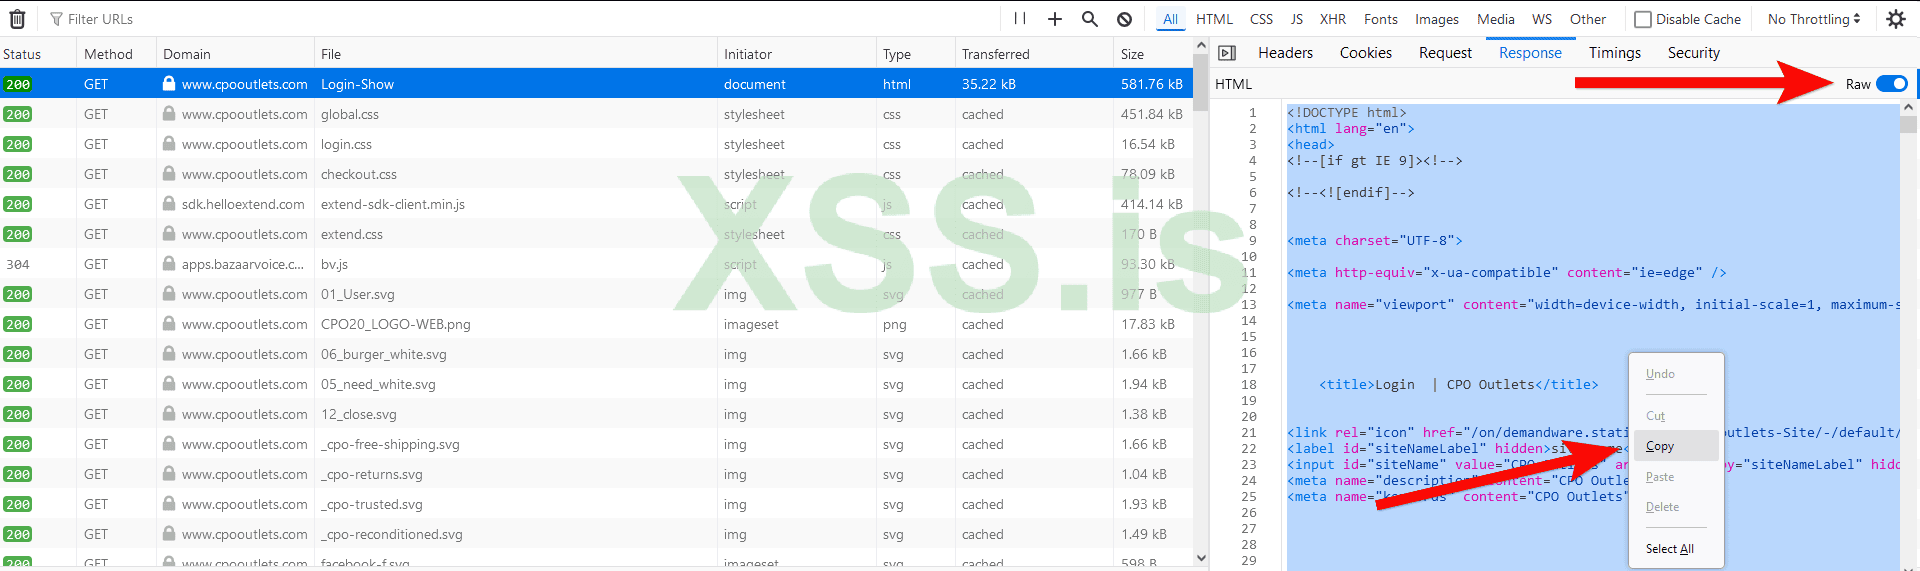1920x571 pixels.
Task: Select the 12_close.svg request
Action: click(x=596, y=414)
